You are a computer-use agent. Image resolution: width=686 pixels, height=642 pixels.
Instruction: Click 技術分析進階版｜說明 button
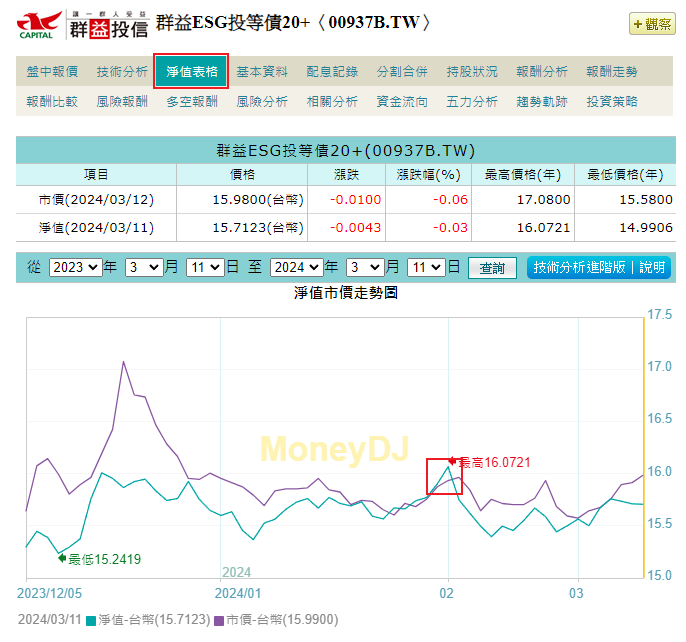click(598, 268)
